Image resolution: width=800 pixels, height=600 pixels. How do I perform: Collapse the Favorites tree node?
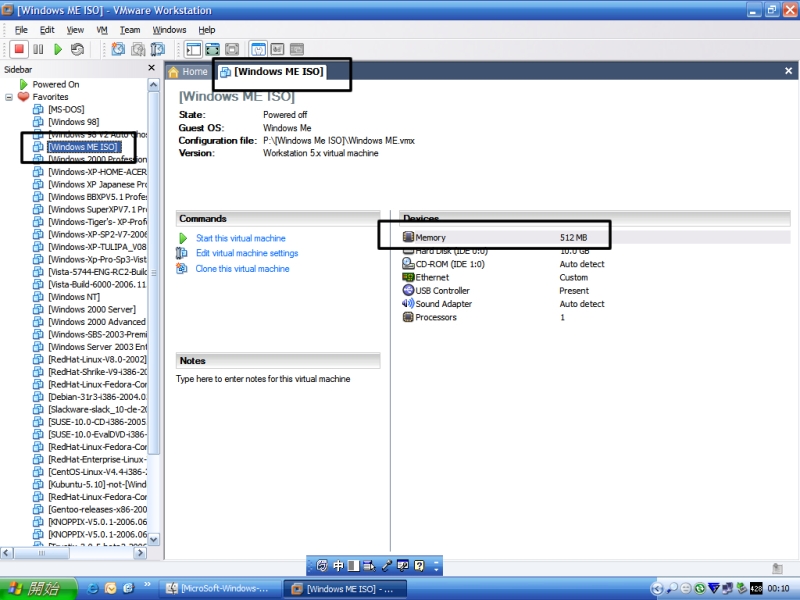pos(9,97)
